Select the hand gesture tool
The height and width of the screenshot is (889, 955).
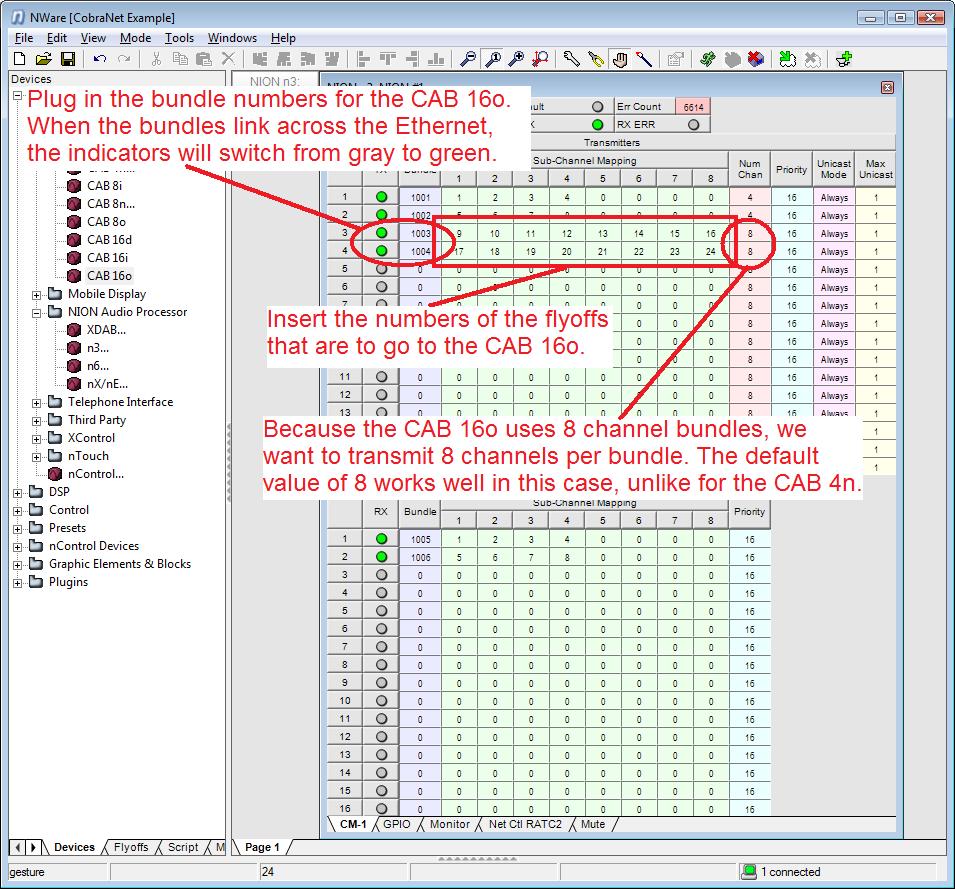point(620,60)
